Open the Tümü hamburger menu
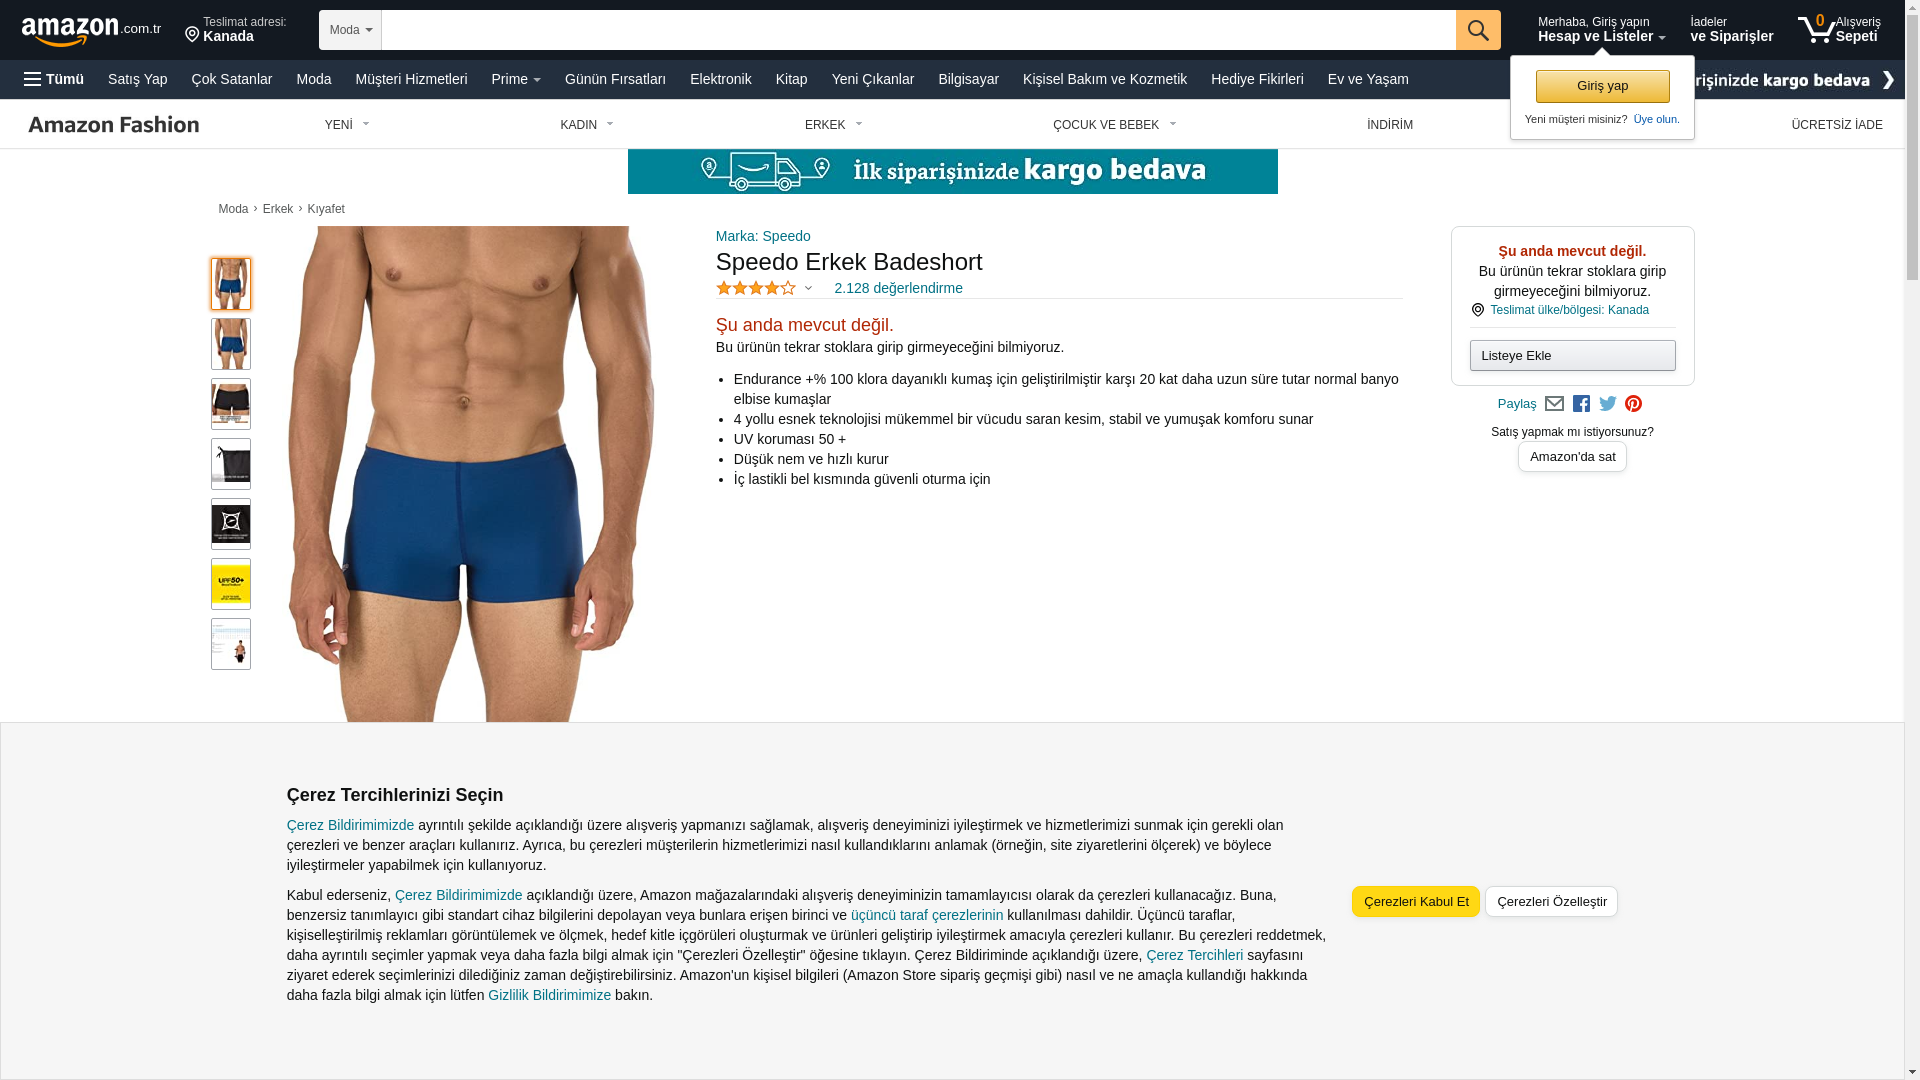This screenshot has height=1080, width=1920. tap(54, 79)
